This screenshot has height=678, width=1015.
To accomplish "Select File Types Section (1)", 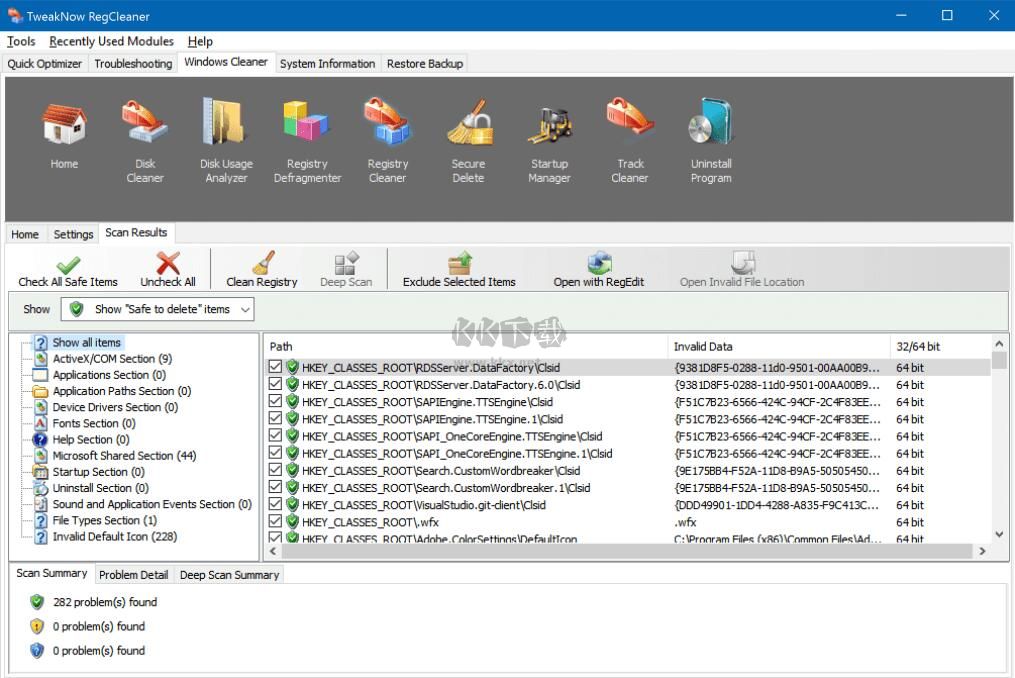I will [104, 521].
